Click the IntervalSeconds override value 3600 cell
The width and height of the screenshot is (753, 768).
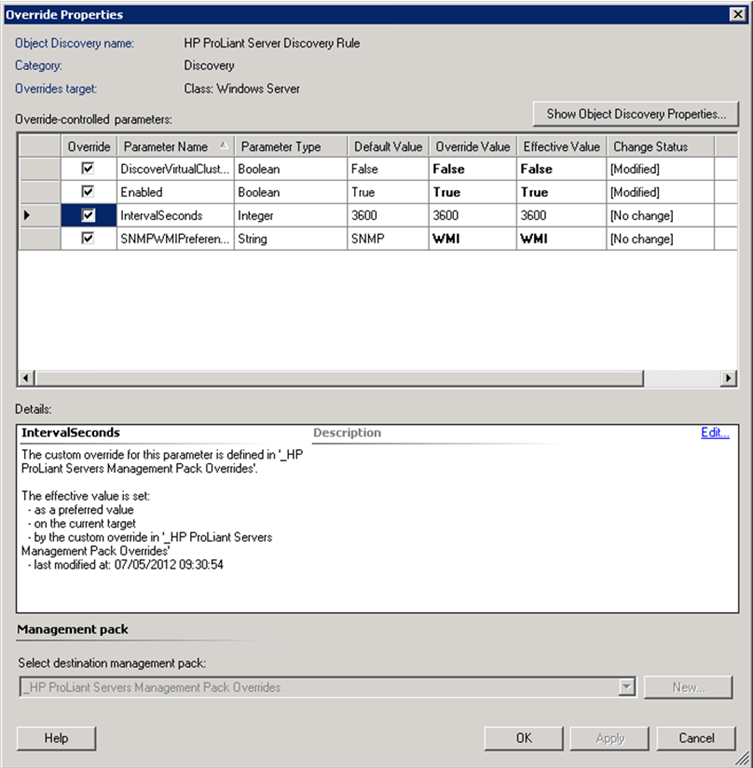472,215
